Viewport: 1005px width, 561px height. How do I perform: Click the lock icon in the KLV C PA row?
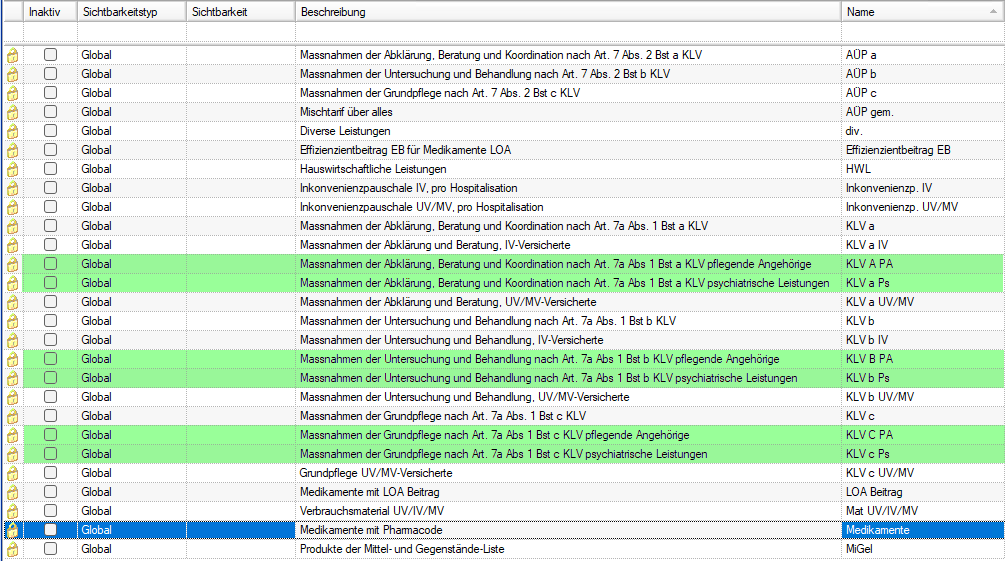[13, 436]
